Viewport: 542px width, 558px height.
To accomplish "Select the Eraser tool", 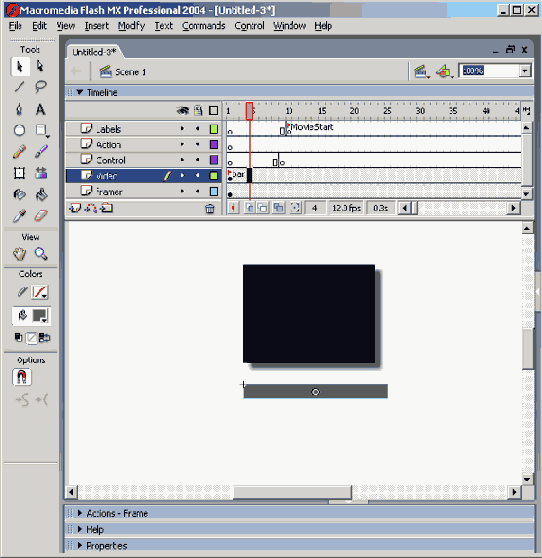I will (41, 216).
